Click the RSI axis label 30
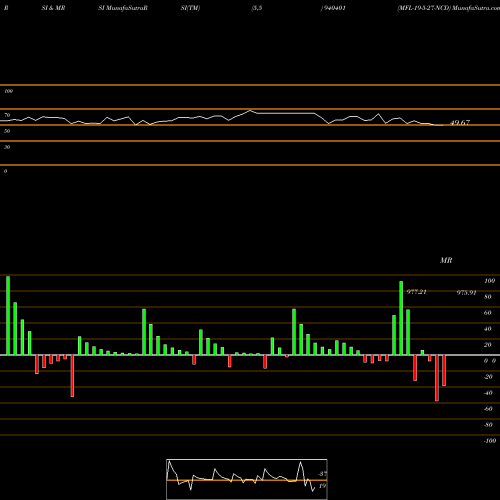 tap(7, 147)
